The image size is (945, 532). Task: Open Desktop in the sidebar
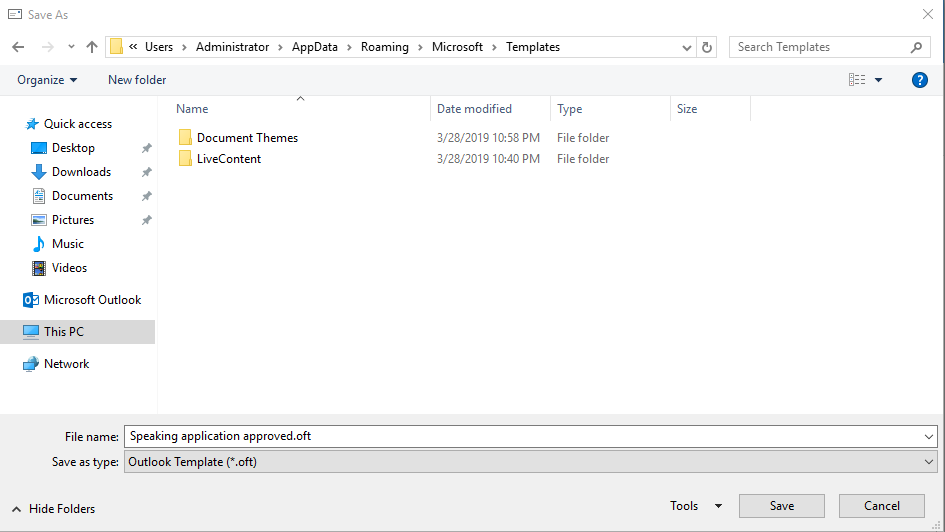tap(73, 148)
